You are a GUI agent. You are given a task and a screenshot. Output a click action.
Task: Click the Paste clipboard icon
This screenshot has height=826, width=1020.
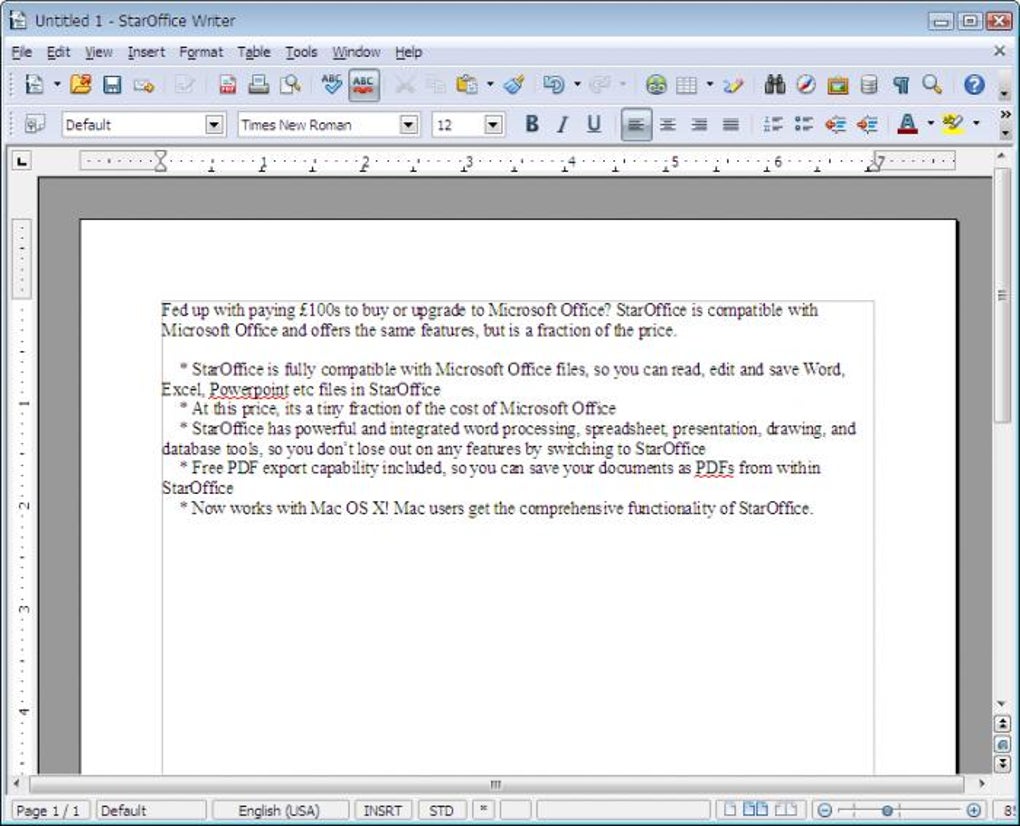[466, 85]
